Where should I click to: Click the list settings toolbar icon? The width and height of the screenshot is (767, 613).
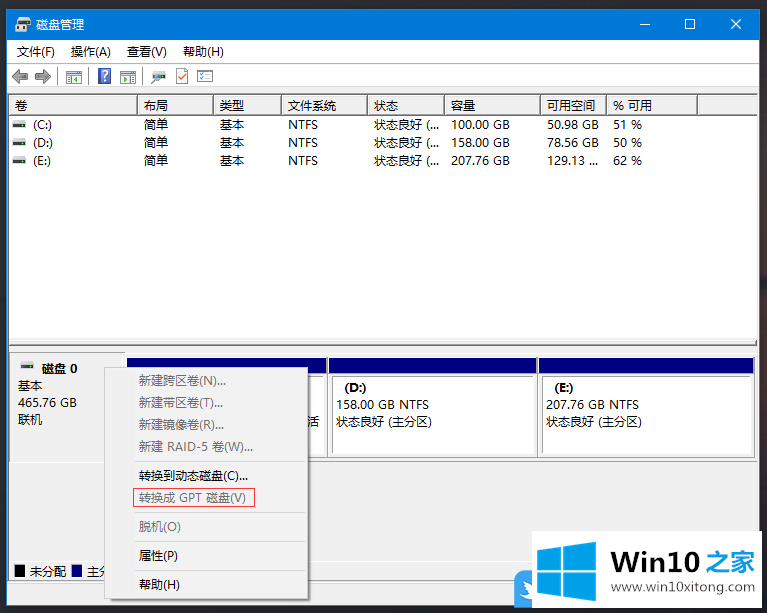(x=205, y=76)
